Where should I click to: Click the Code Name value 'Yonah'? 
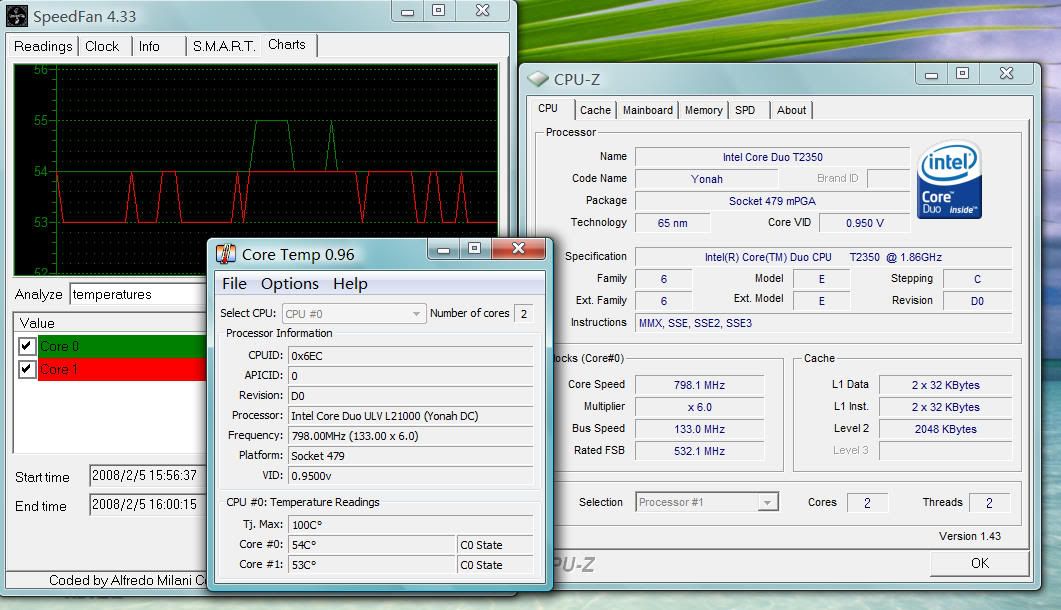[706, 179]
